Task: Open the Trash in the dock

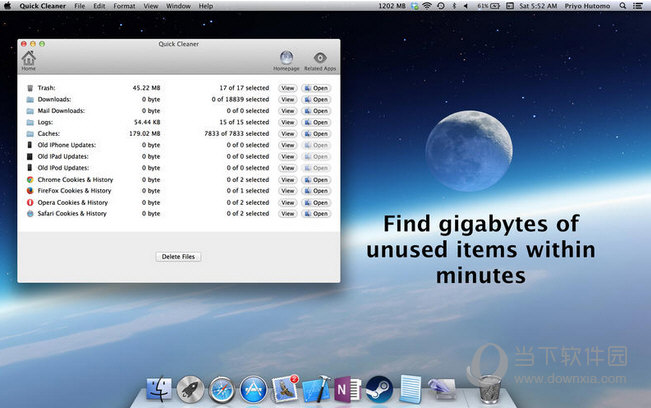Action: click(490, 389)
